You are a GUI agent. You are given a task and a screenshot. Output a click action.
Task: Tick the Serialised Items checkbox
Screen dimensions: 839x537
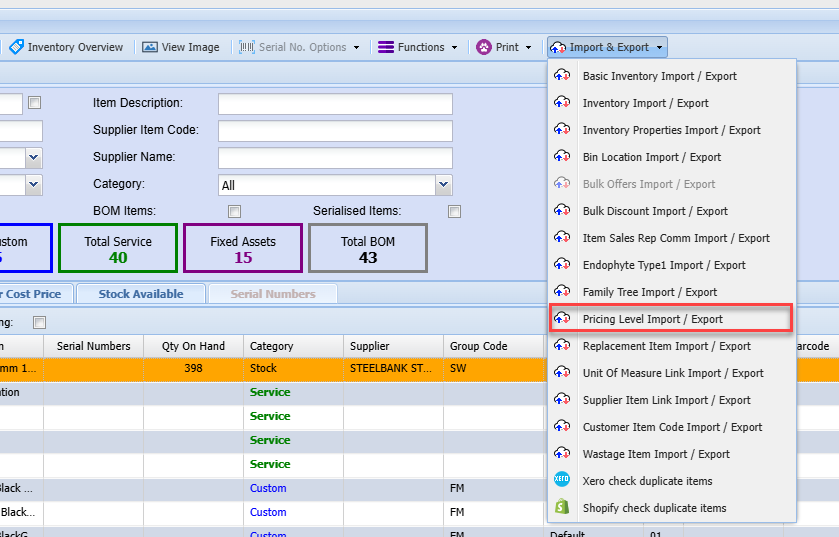[455, 211]
